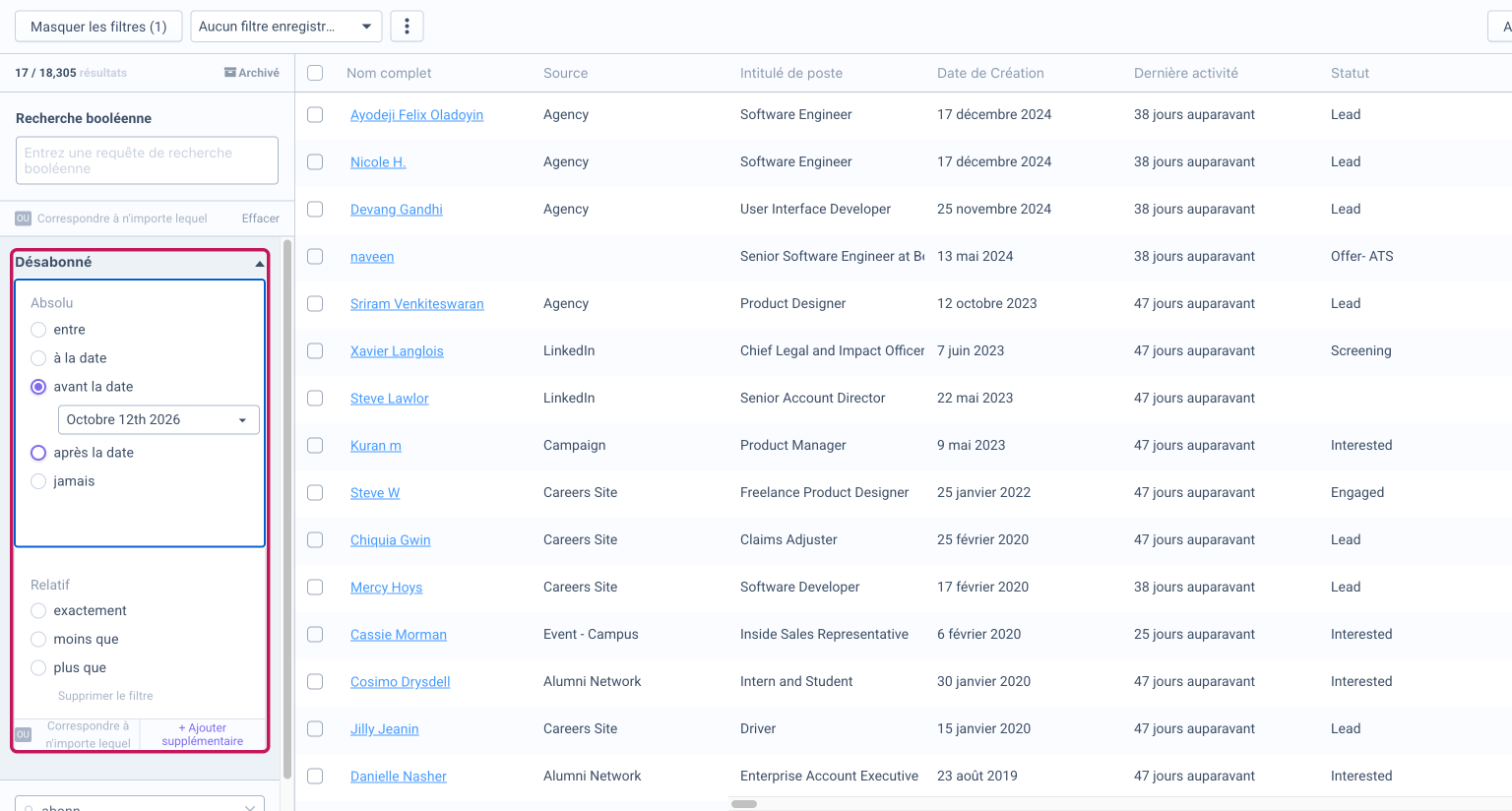Open Devang Gandhi profile link
The height and width of the screenshot is (811, 1512).
tap(396, 210)
